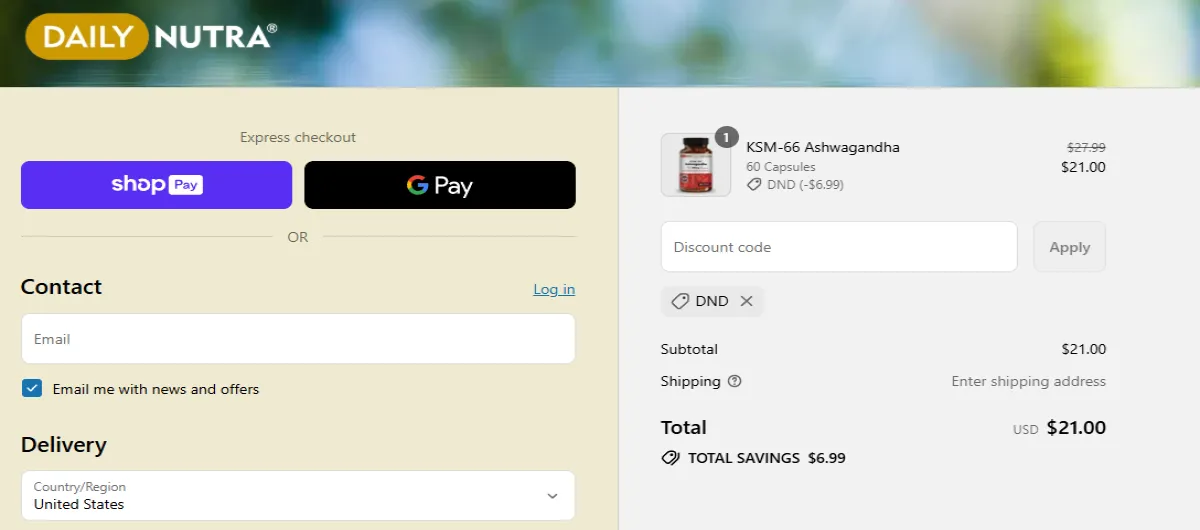The height and width of the screenshot is (530, 1200).
Task: Focus the Discount code field
Action: click(839, 247)
